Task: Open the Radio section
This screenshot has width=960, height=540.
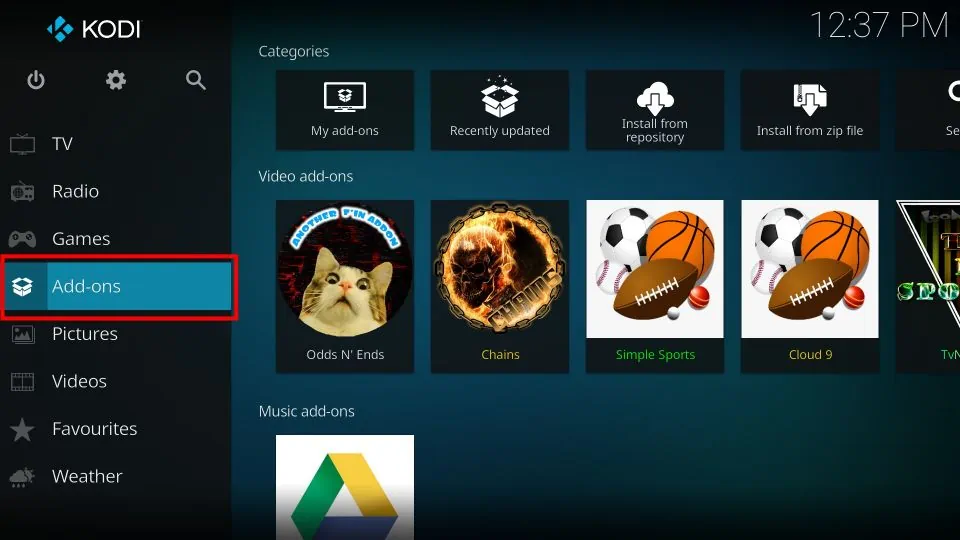Action: point(116,192)
